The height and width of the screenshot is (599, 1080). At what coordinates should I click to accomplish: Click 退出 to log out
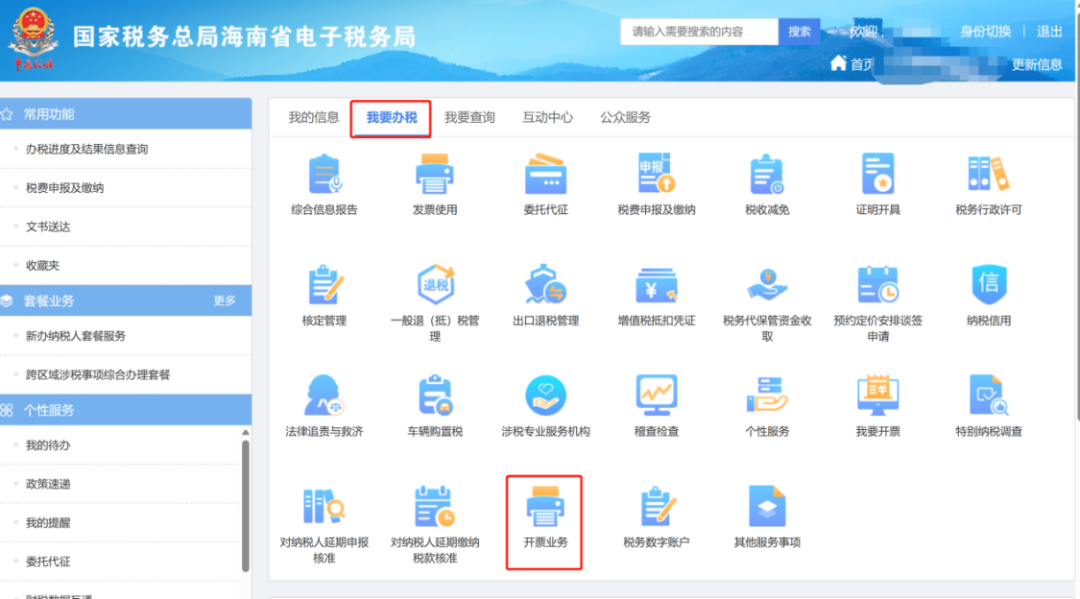click(1049, 32)
